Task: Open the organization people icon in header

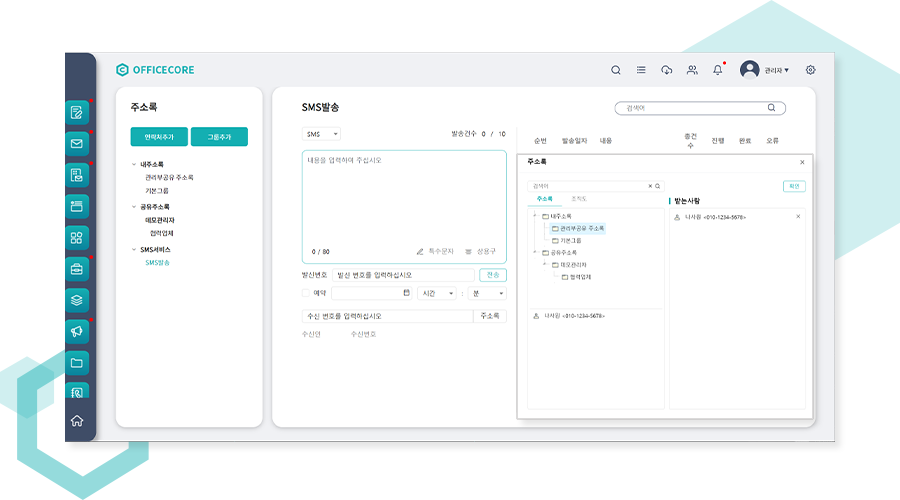Action: click(692, 70)
